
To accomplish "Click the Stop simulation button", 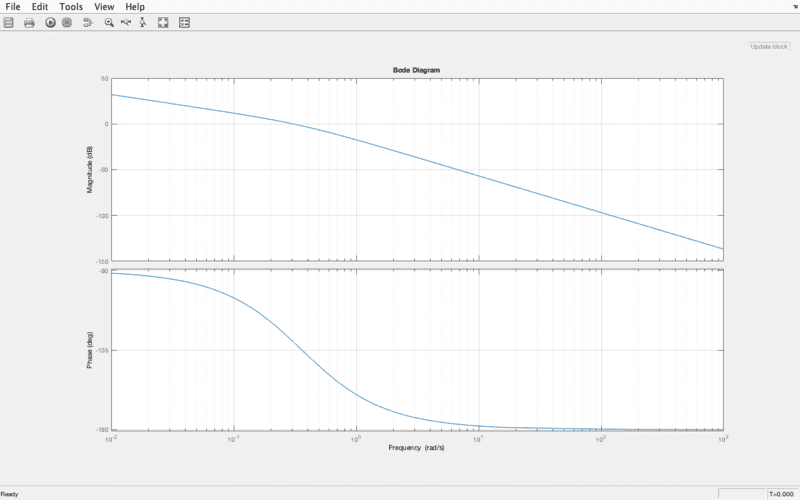I will tap(67, 22).
